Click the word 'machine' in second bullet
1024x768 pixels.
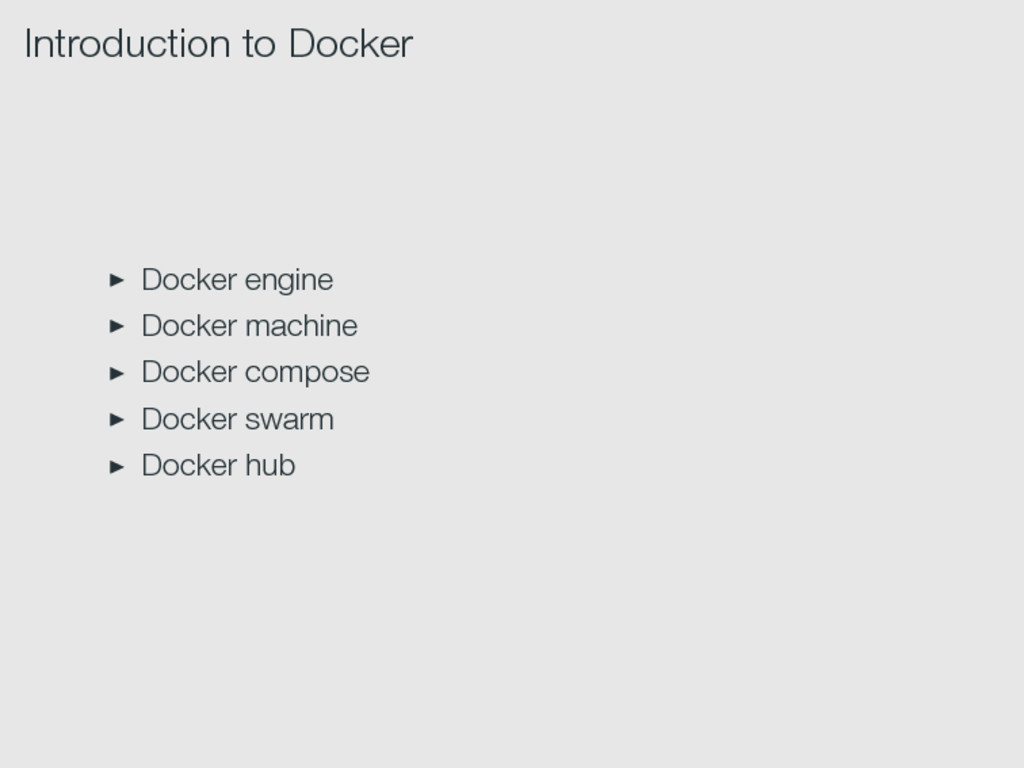301,325
